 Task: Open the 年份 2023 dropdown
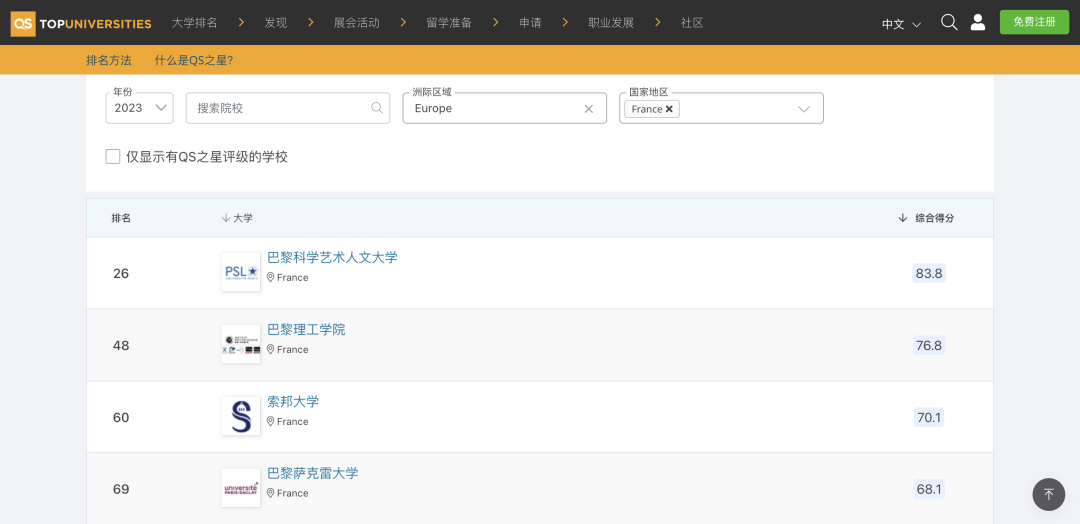[139, 108]
